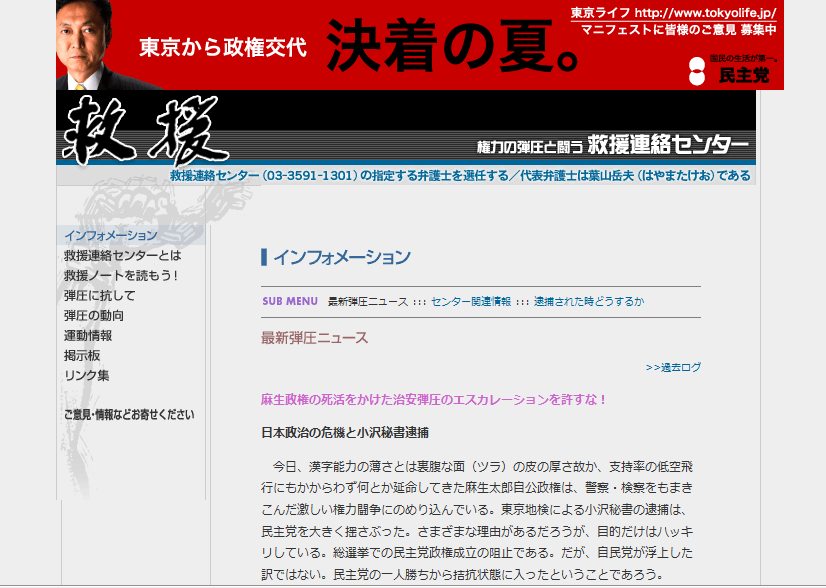Open 運動情報 in the sidebar
Image resolution: width=826 pixels, height=588 pixels.
88,336
